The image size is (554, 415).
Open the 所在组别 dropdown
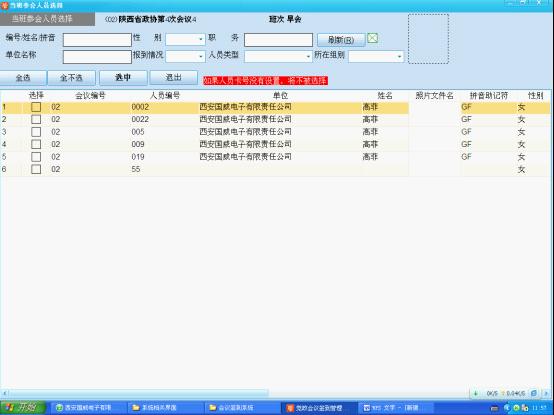pos(376,57)
